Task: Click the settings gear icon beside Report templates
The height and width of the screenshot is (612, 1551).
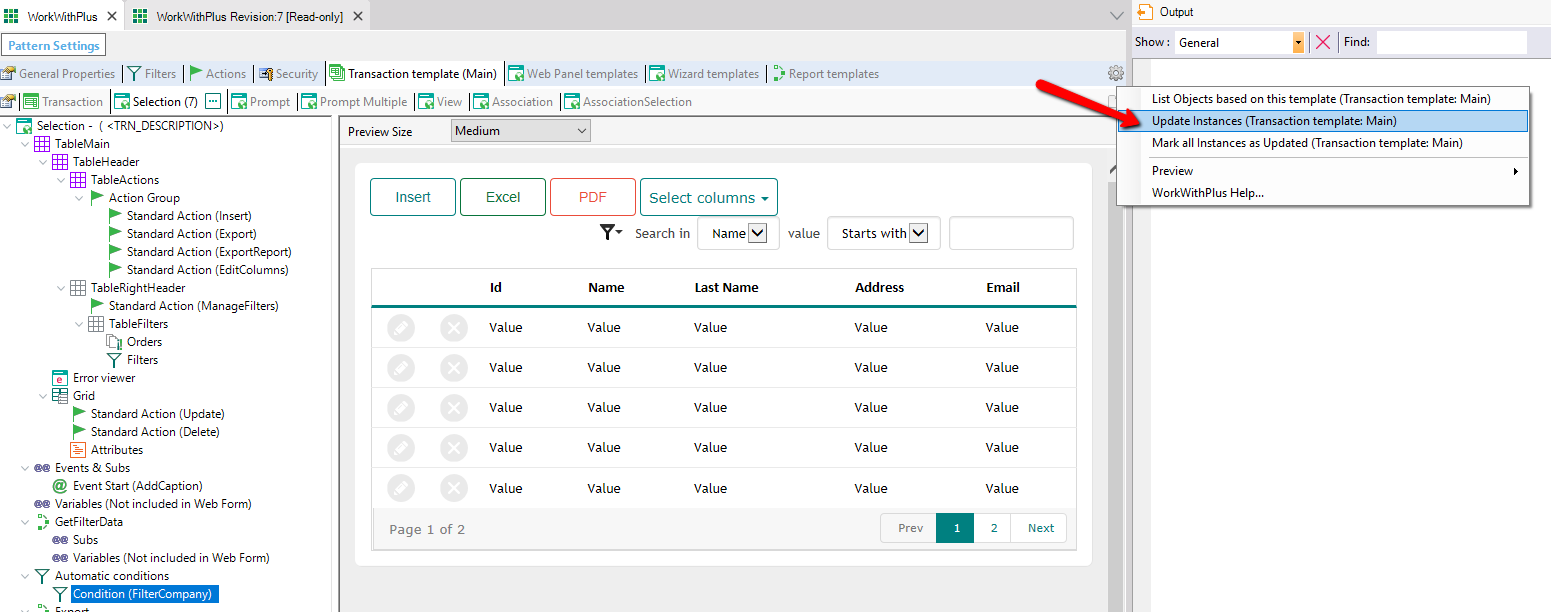Action: click(1115, 73)
